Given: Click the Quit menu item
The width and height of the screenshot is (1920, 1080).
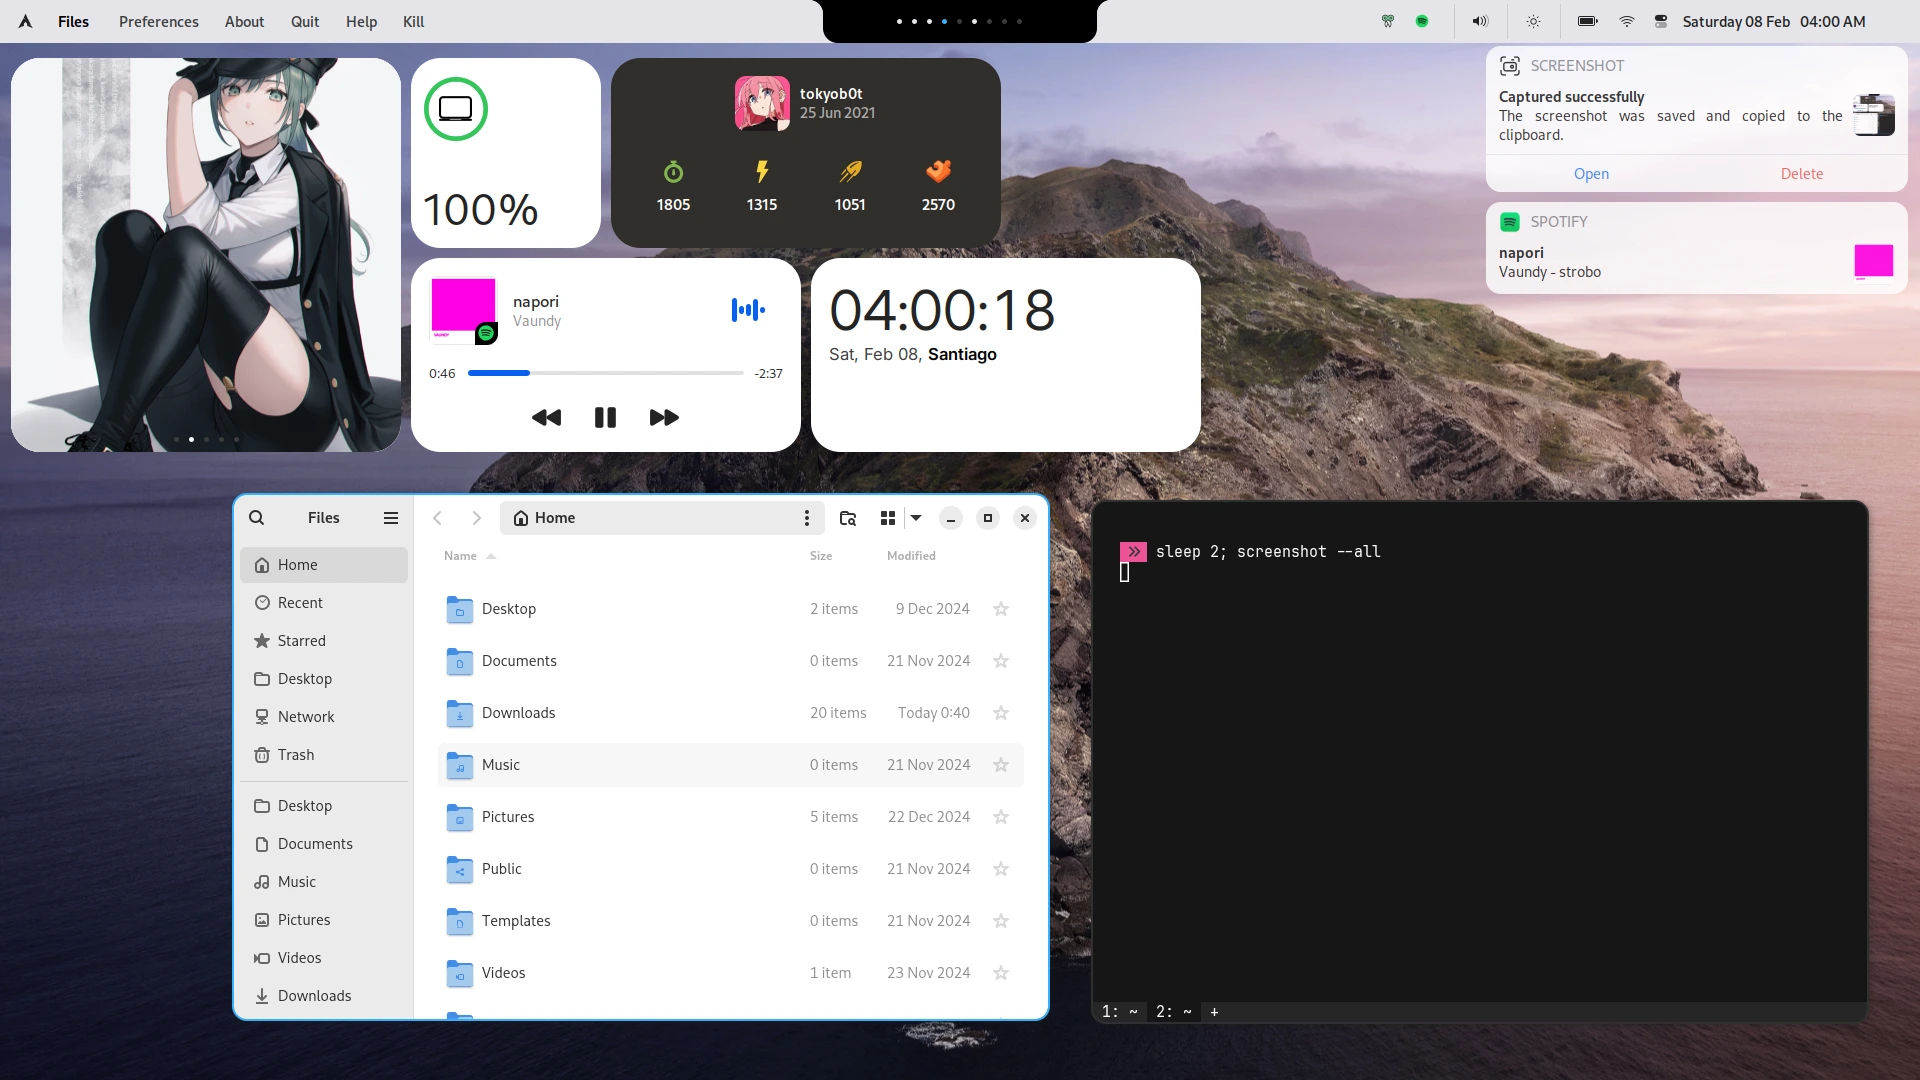Looking at the screenshot, I should coord(305,21).
